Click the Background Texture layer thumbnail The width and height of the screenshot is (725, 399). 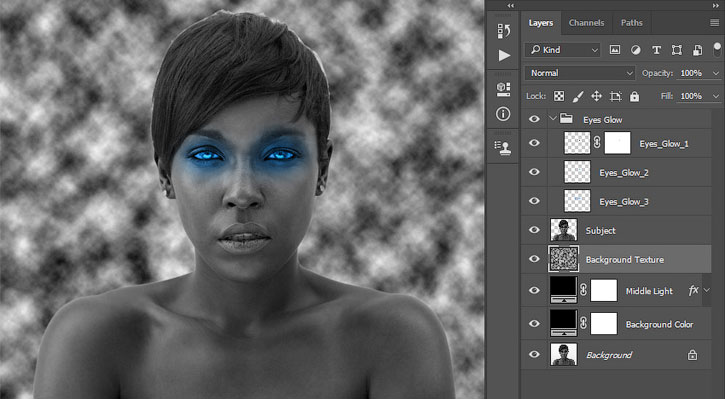(x=563, y=259)
